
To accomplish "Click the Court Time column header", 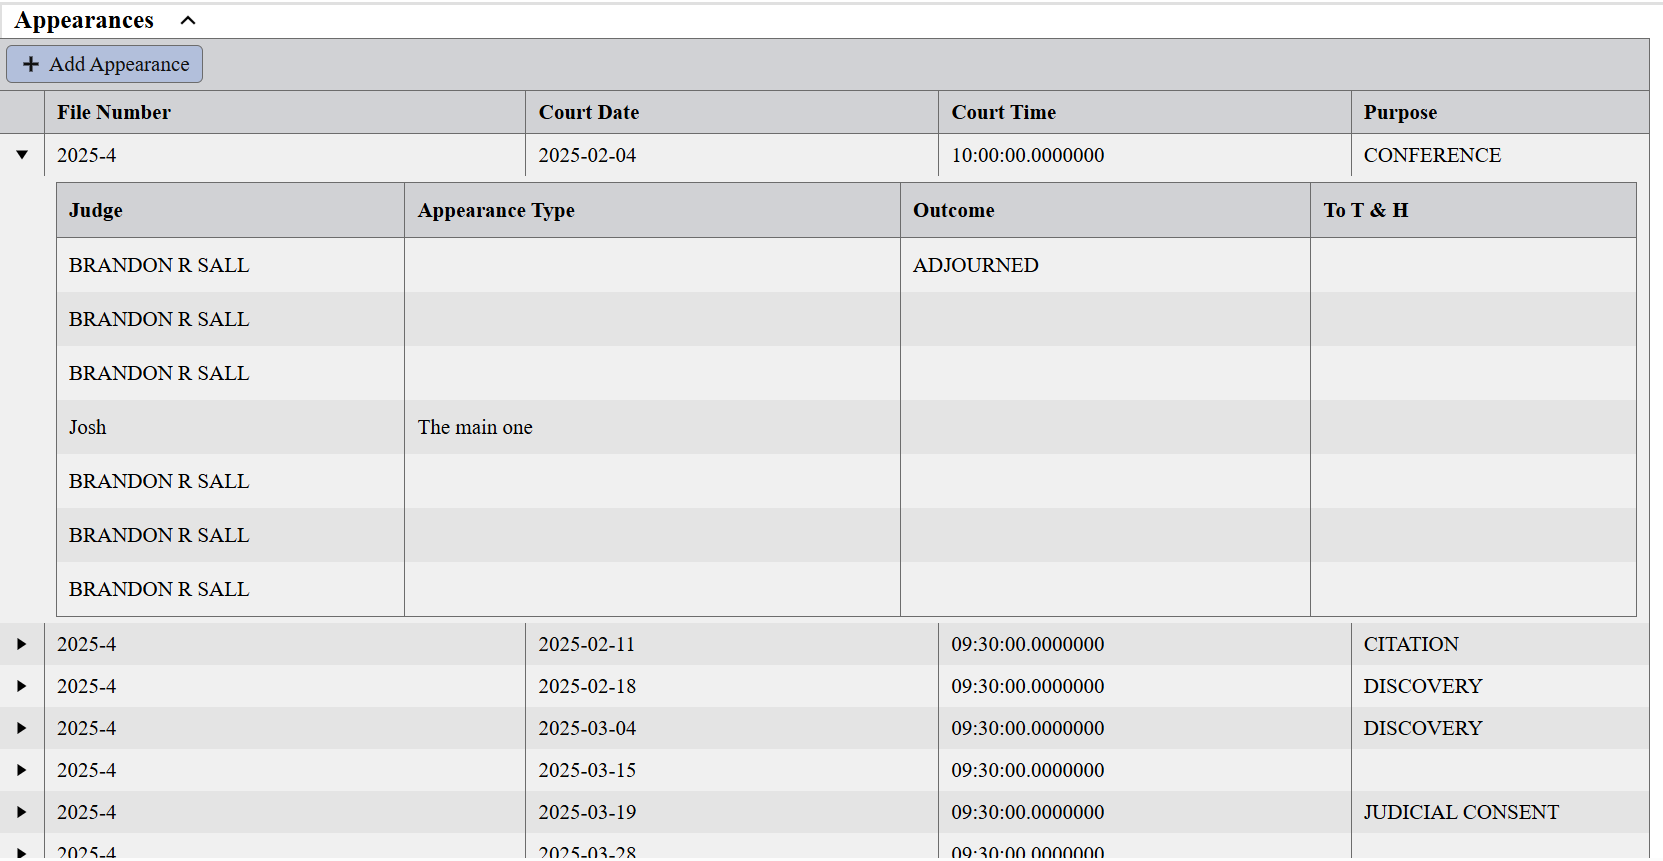I will (1003, 112).
